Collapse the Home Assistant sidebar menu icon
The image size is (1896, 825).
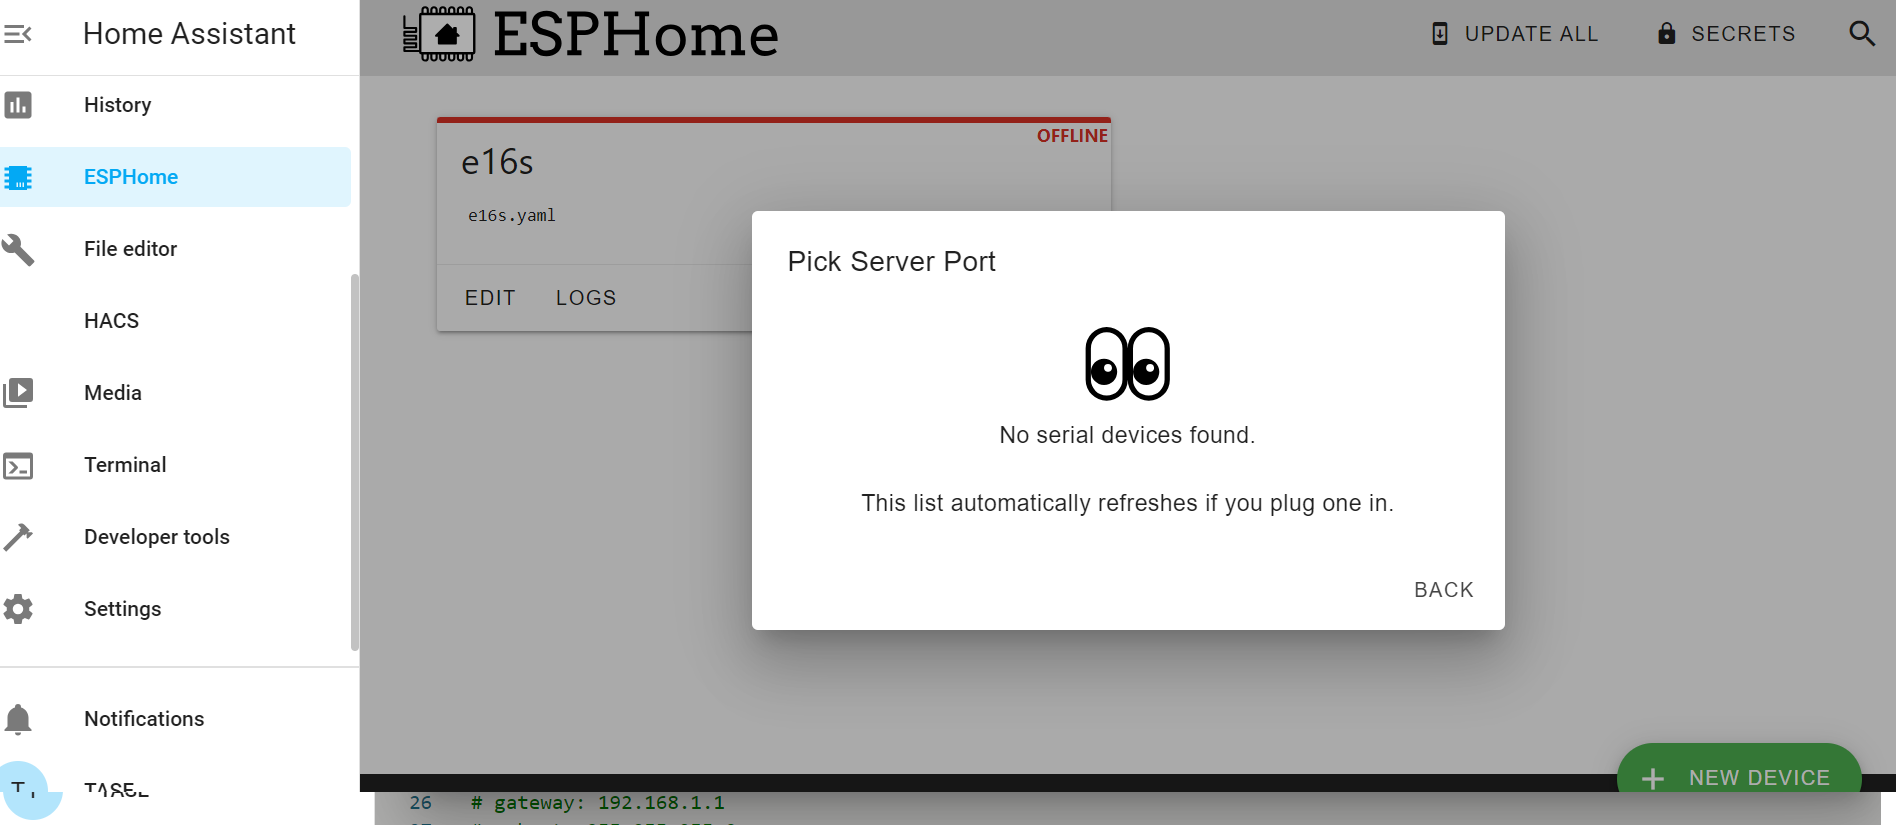18,34
